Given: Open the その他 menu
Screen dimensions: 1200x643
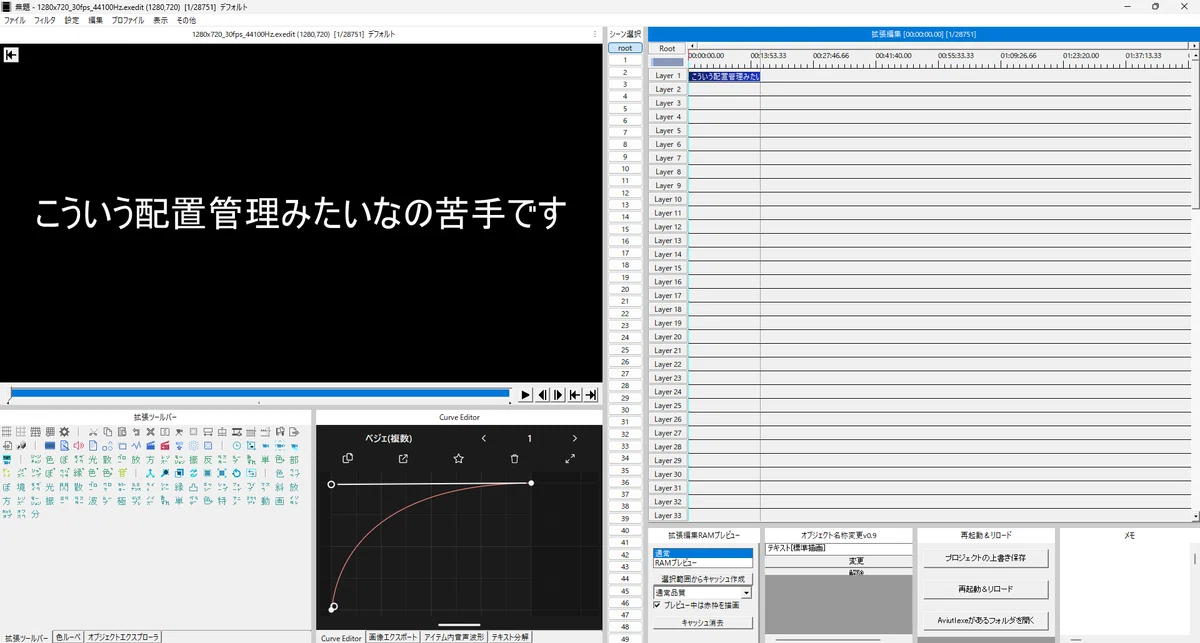Looking at the screenshot, I should (x=186, y=20).
